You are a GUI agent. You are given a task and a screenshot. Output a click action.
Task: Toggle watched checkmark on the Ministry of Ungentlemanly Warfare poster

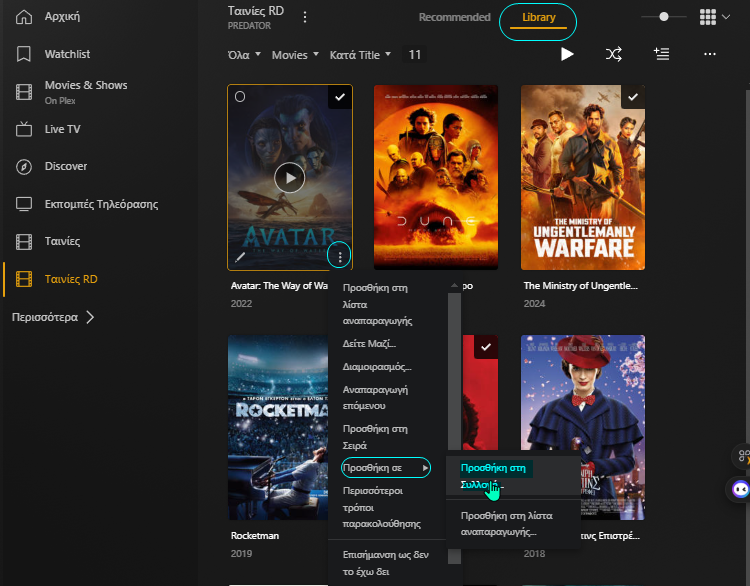coord(633,97)
